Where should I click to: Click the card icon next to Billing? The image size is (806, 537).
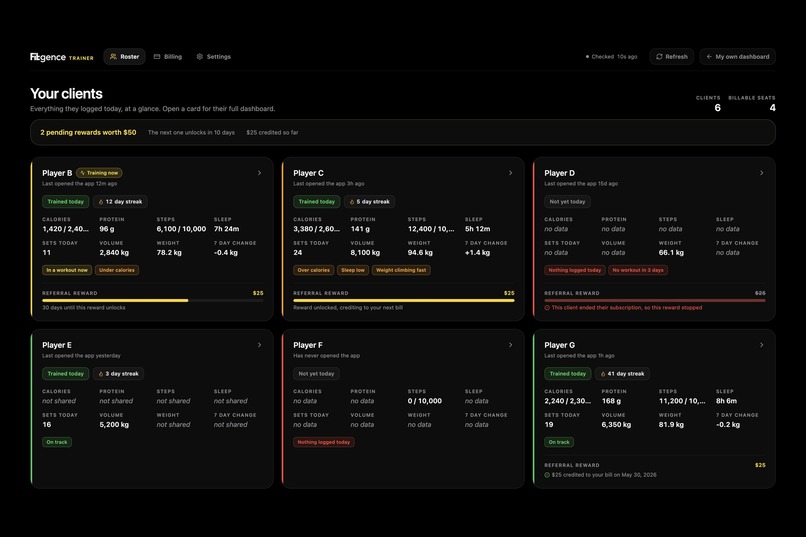click(157, 57)
